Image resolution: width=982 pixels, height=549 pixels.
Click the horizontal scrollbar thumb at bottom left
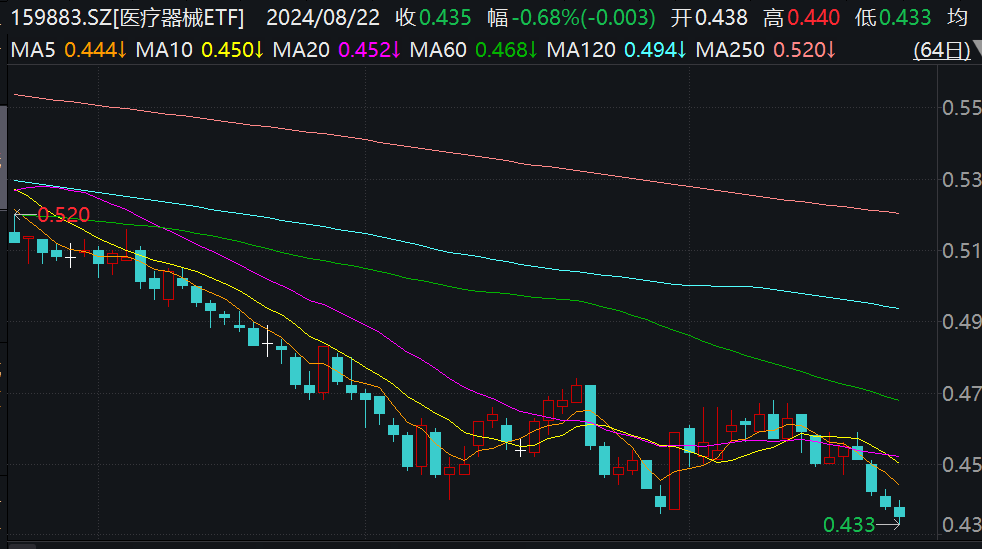tap(22, 546)
